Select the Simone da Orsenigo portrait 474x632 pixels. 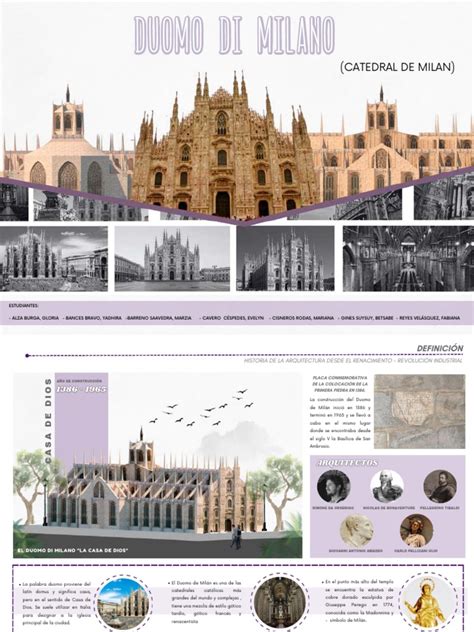[x=333, y=486]
